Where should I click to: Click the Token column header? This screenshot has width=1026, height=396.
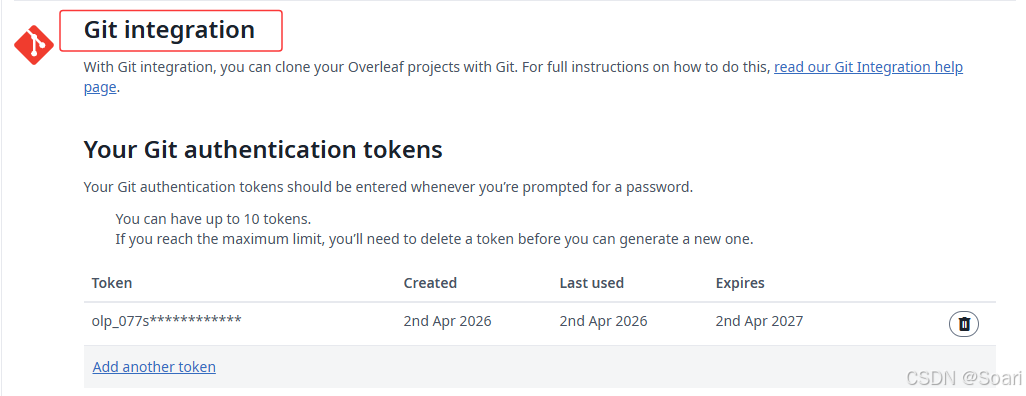pos(112,283)
